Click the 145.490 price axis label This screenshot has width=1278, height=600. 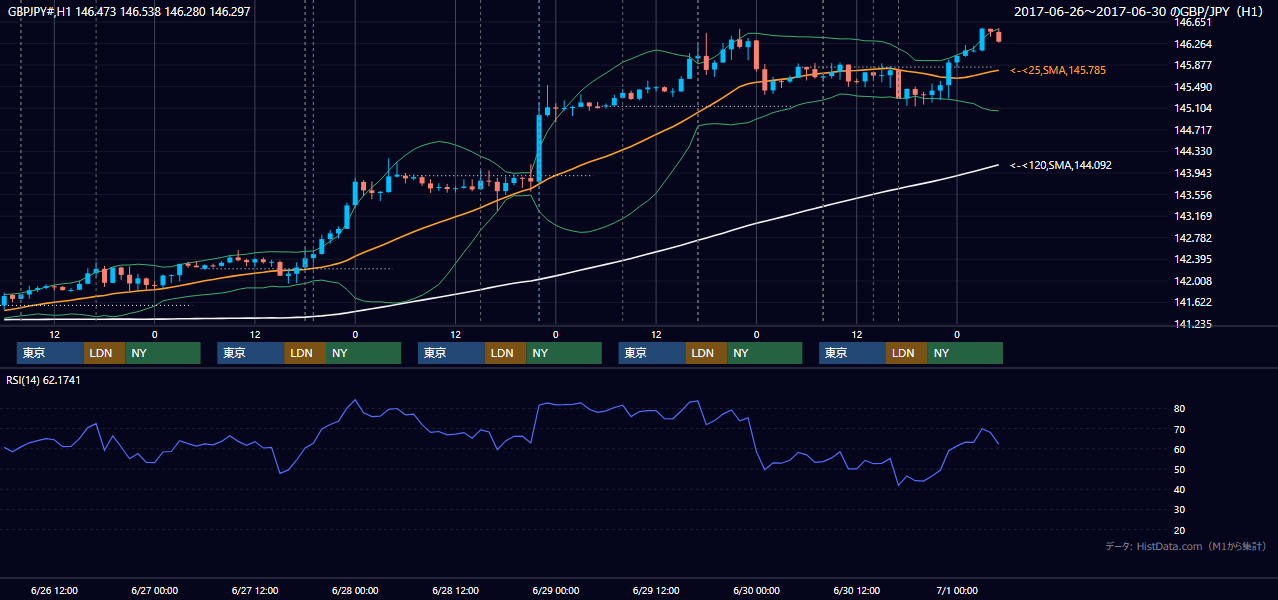tap(1193, 87)
